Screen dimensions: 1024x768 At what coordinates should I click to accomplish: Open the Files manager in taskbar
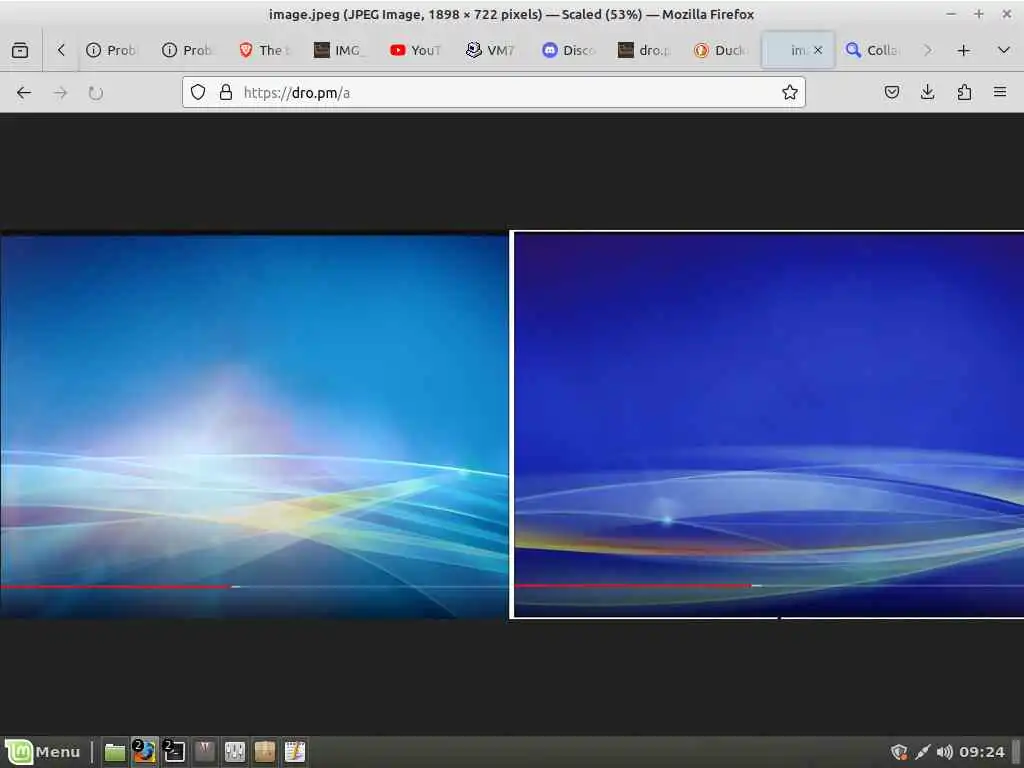coord(115,752)
